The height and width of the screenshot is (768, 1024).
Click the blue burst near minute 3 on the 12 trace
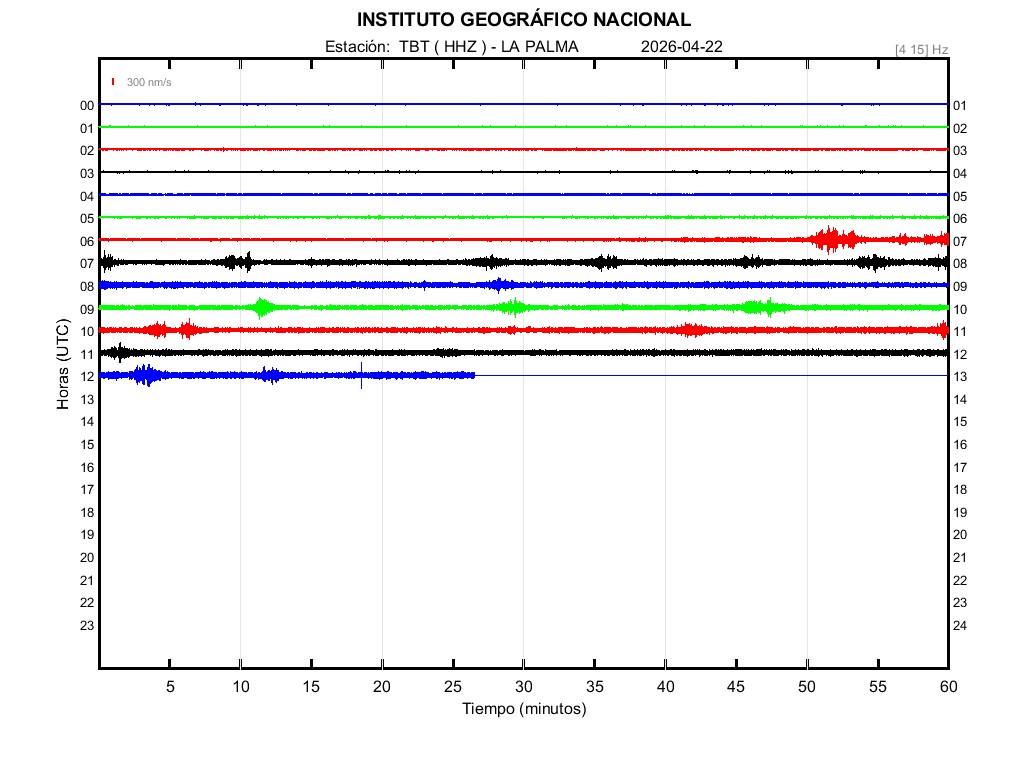pos(146,375)
